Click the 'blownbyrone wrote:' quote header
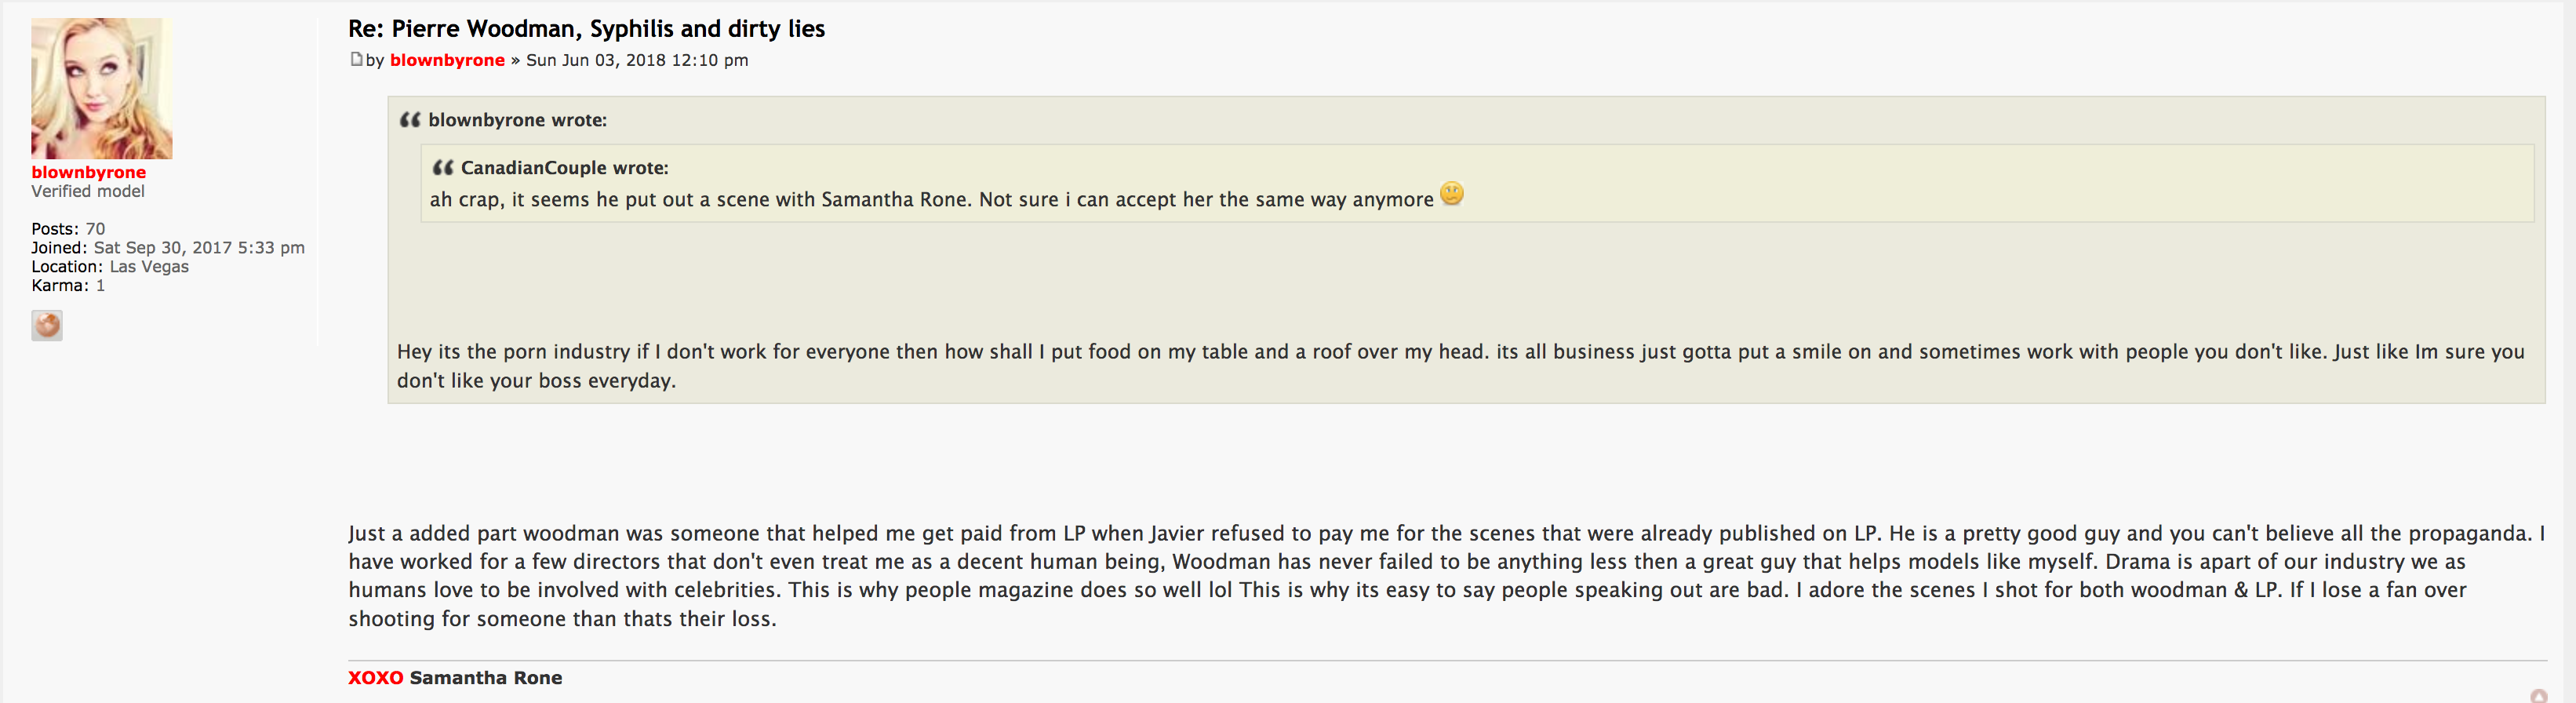The image size is (2576, 703). [517, 120]
